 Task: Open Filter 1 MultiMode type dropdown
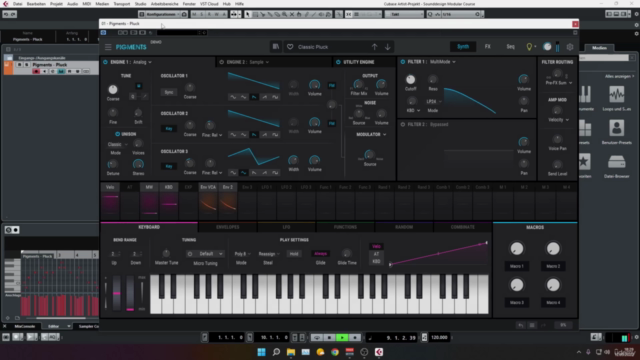pyautogui.click(x=443, y=62)
